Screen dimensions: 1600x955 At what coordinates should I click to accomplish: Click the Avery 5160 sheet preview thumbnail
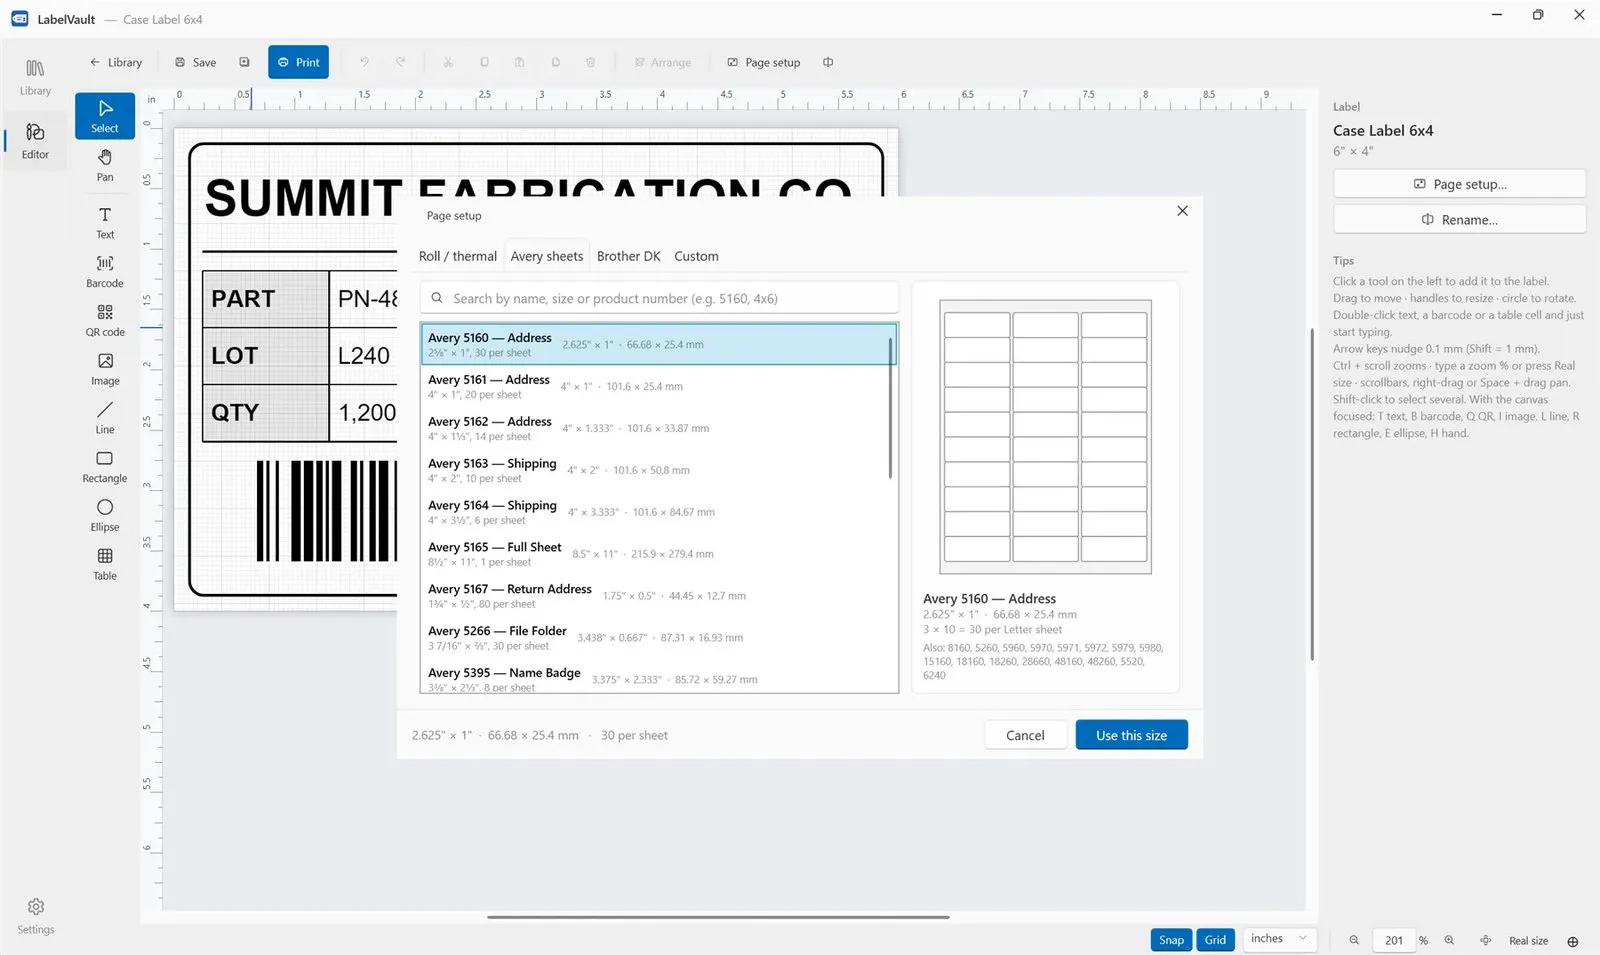1045,436
